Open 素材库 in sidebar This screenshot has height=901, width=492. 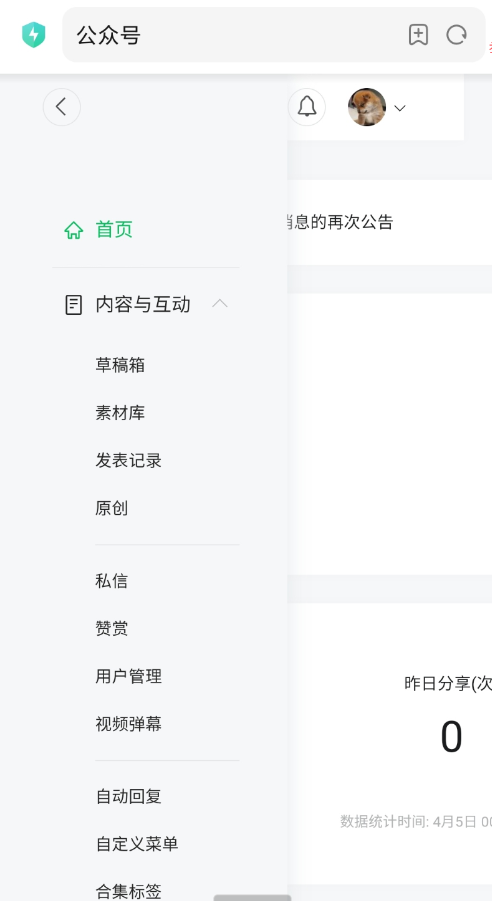point(120,413)
